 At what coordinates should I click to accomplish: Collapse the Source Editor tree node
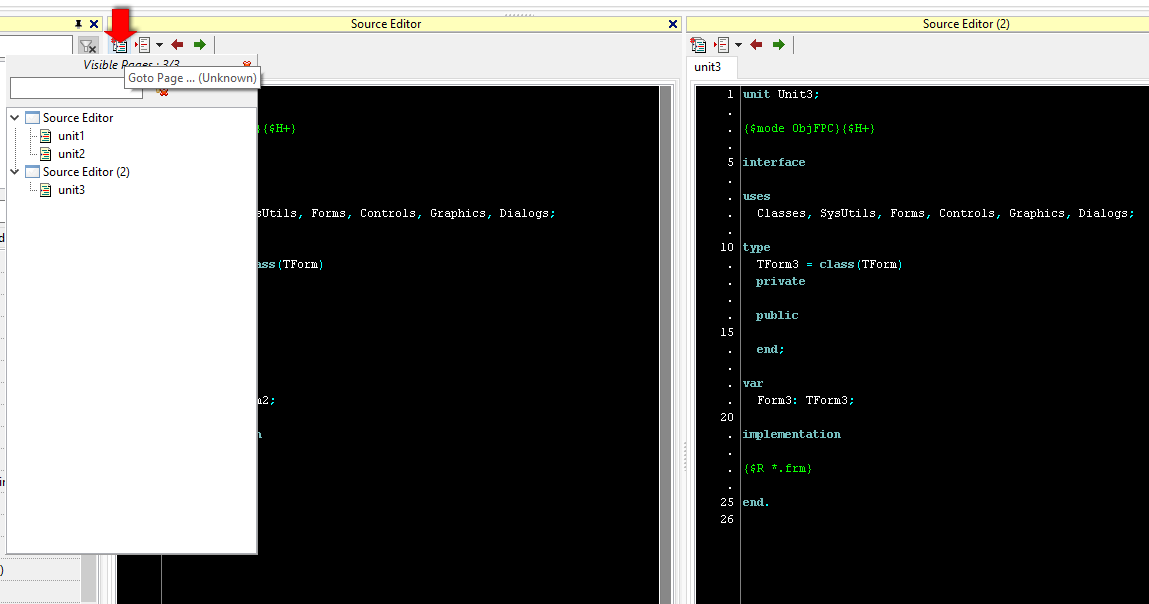coord(15,117)
